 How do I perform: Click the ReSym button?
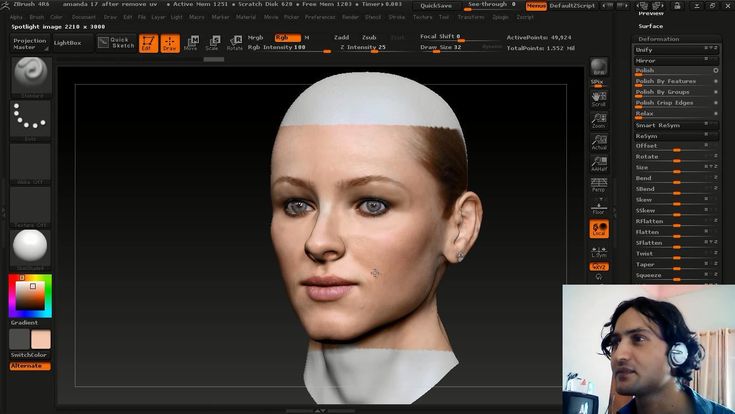click(x=676, y=136)
